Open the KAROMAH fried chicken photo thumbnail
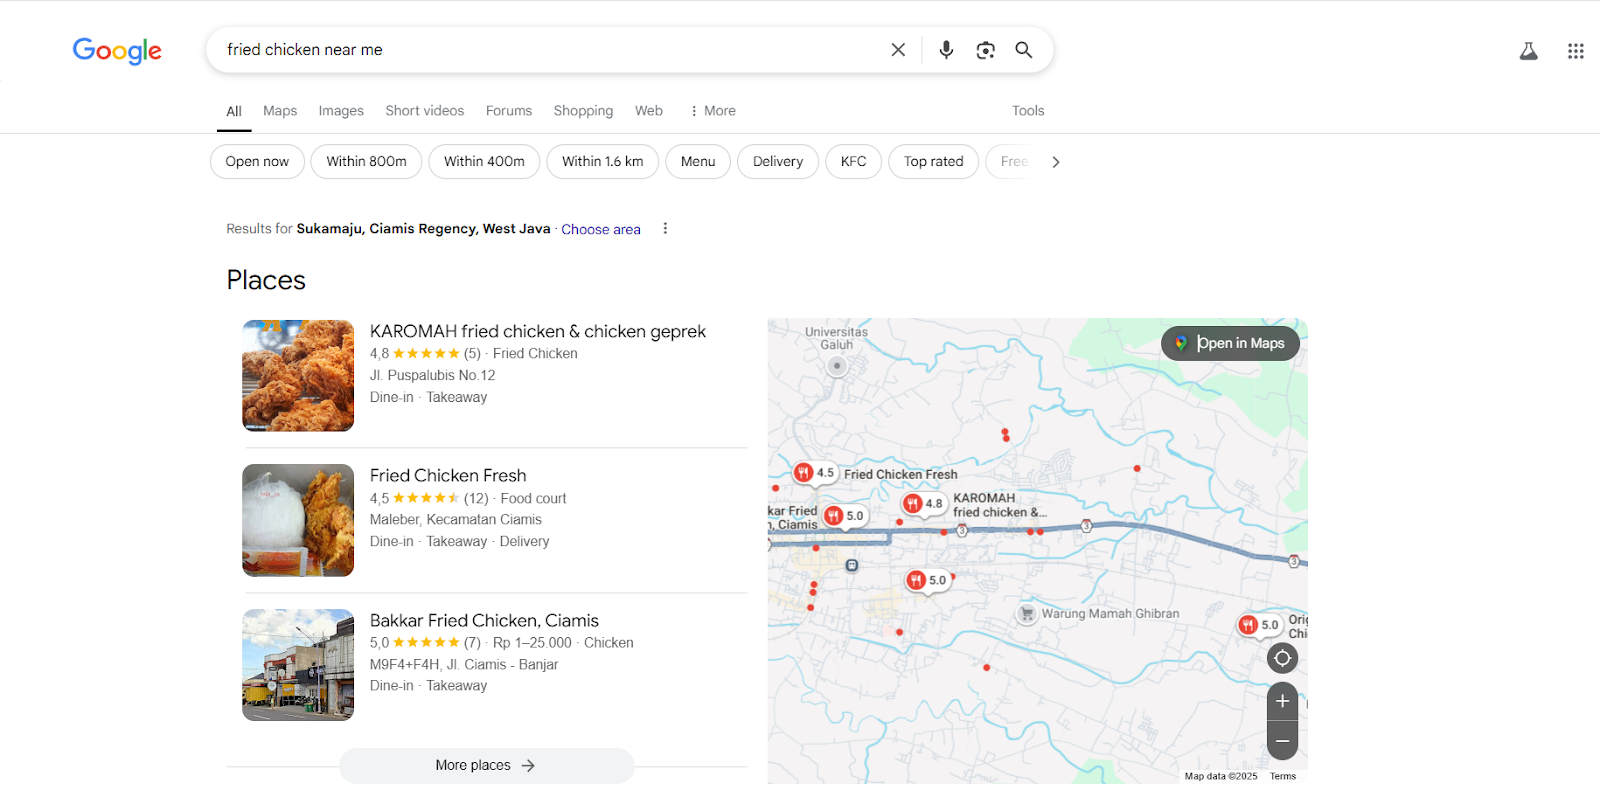Viewport: 1600px width, 811px height. 298,376
